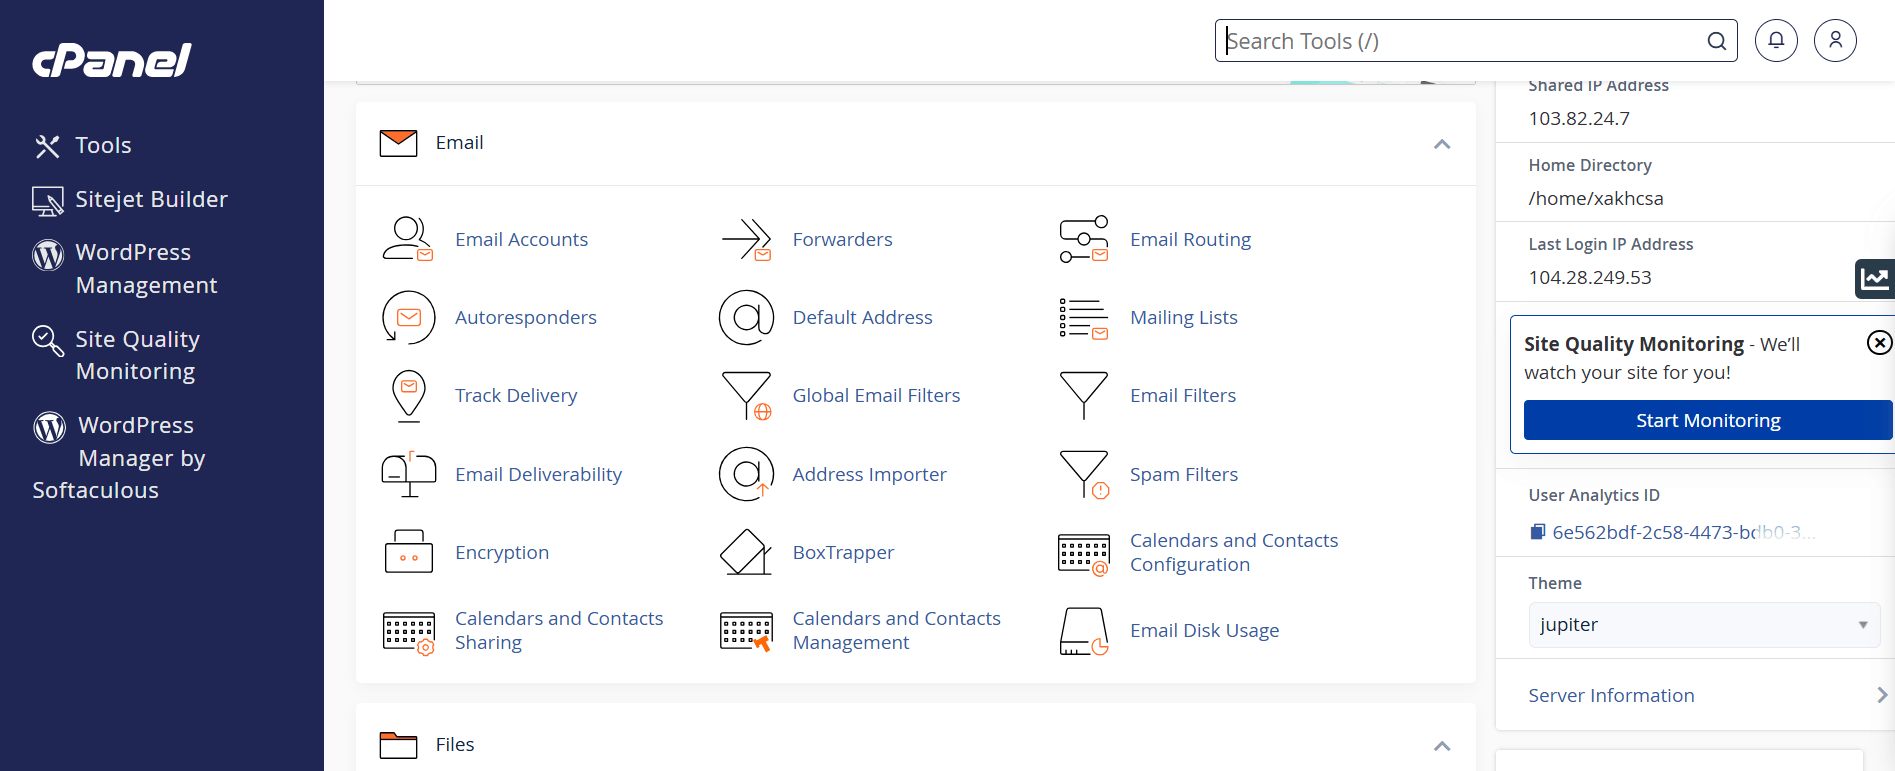Viewport: 1895px width, 771px height.
Task: Open the user account menu icon
Action: 1835,41
